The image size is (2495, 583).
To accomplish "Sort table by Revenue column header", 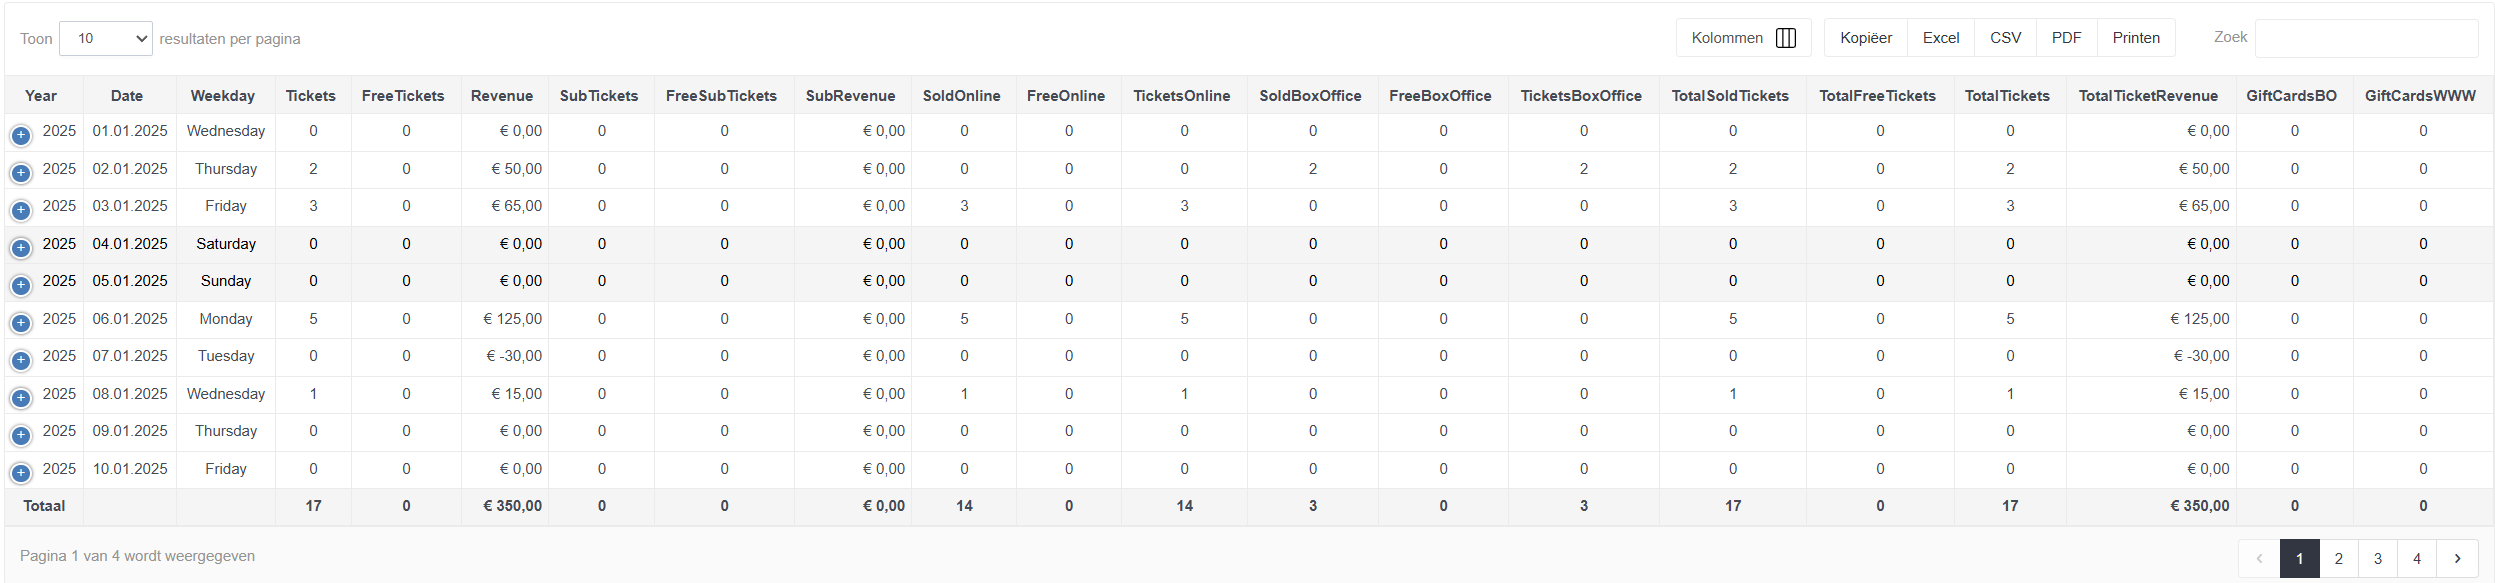I will coord(502,96).
